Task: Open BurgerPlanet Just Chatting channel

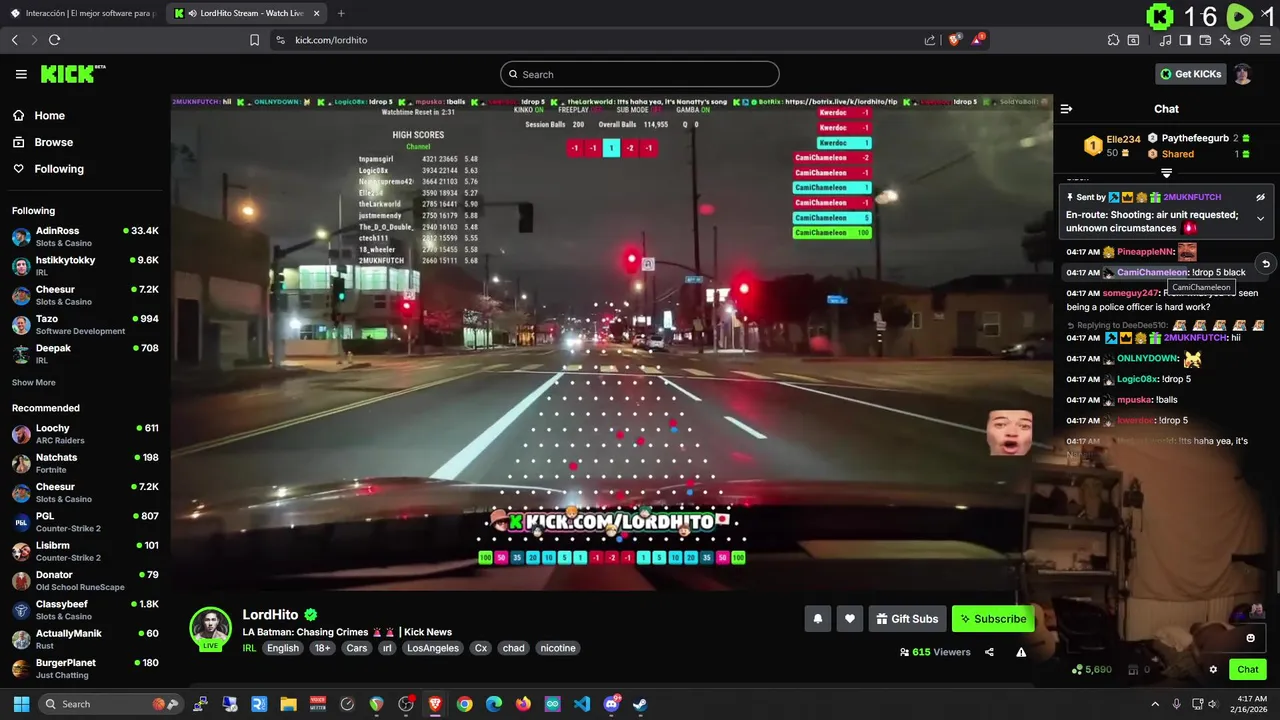Action: coord(85,668)
